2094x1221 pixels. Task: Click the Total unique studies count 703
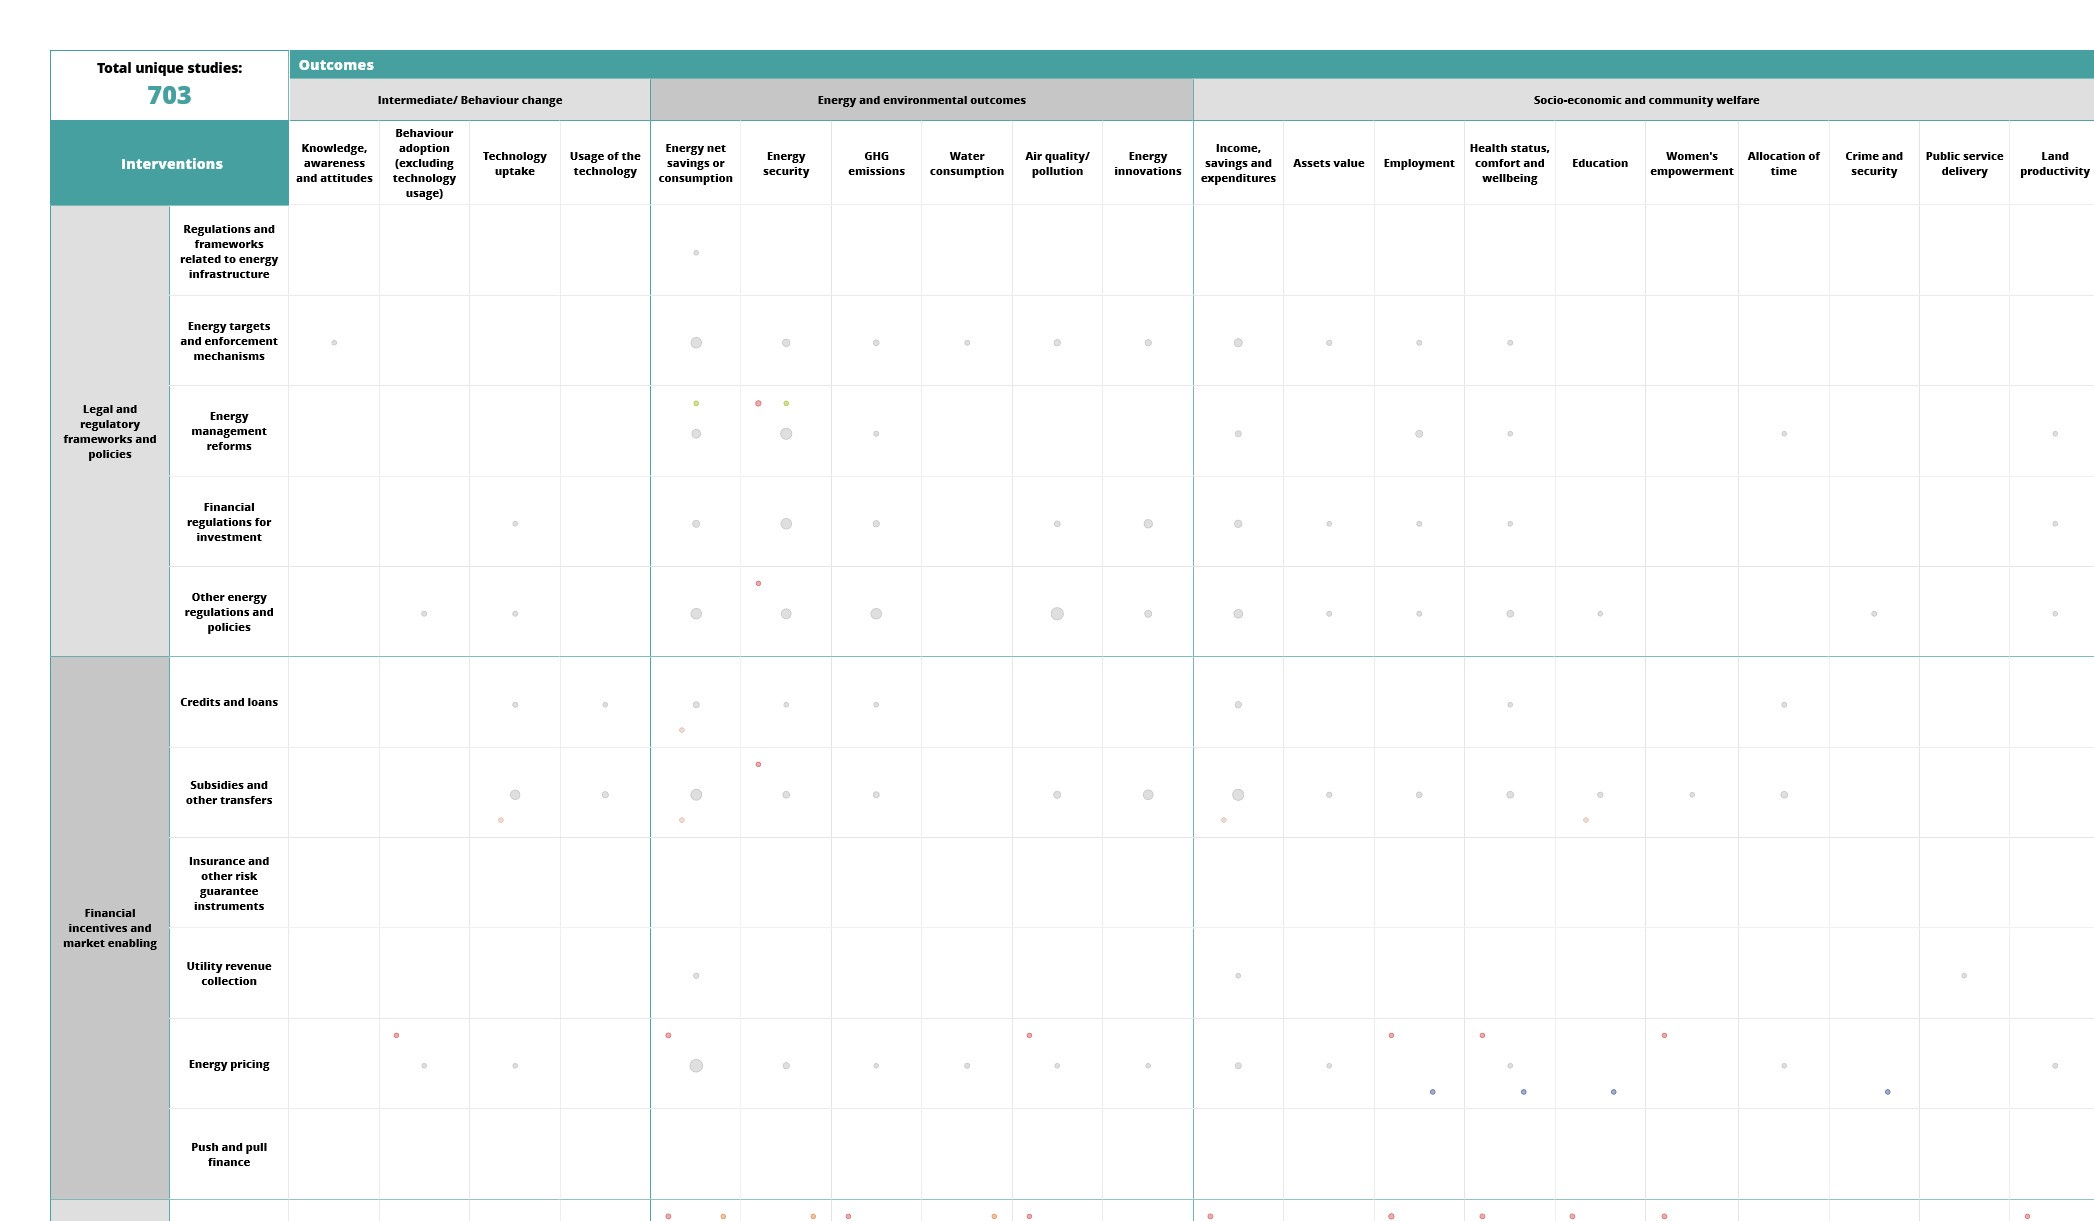tap(169, 95)
